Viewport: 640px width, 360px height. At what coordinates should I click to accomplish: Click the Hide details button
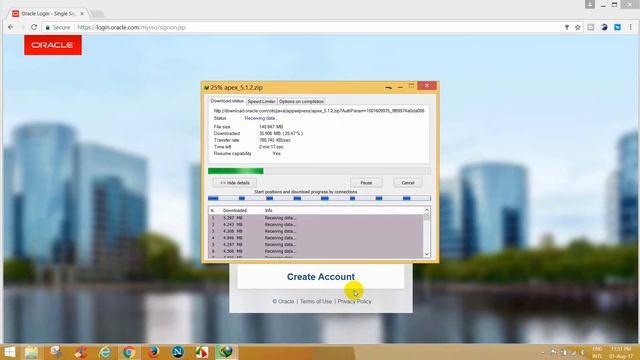point(235,183)
